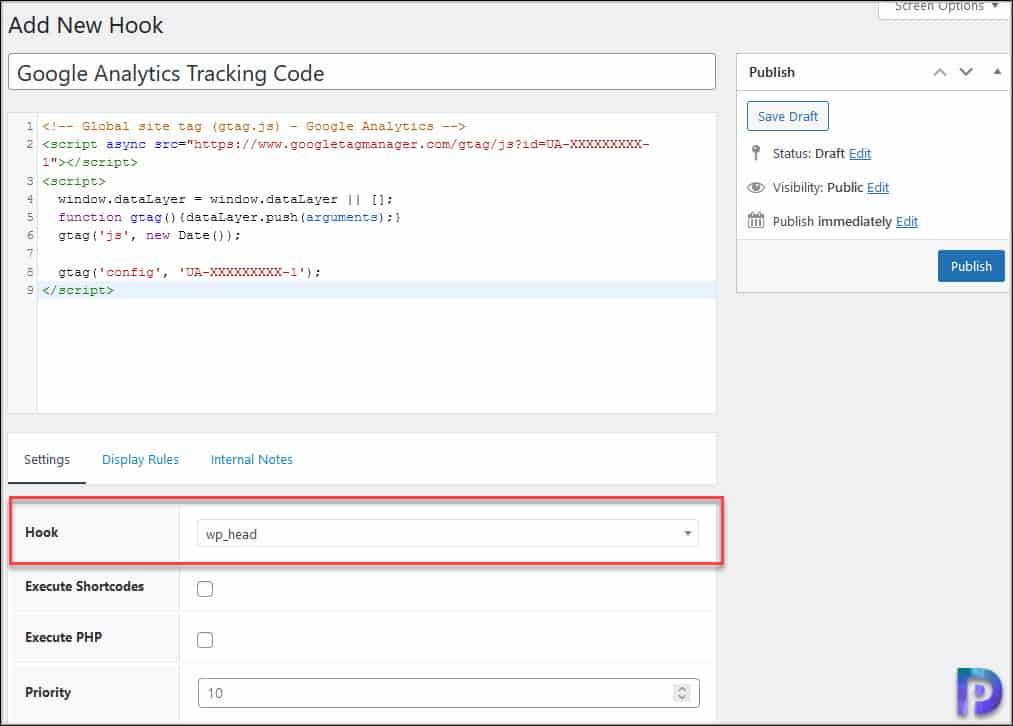This screenshot has width=1013, height=726.
Task: Click the Publish button
Action: [x=970, y=266]
